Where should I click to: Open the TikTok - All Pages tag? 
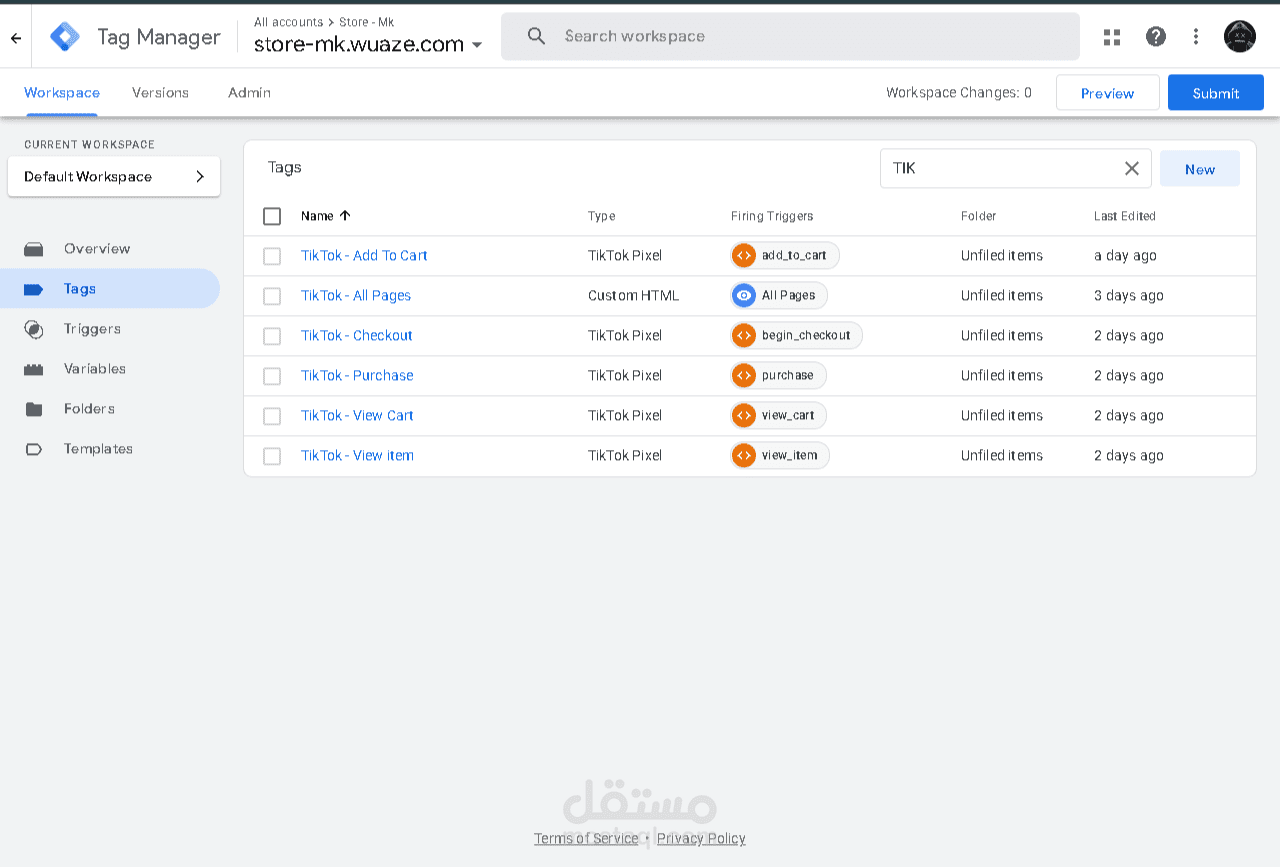coord(356,295)
